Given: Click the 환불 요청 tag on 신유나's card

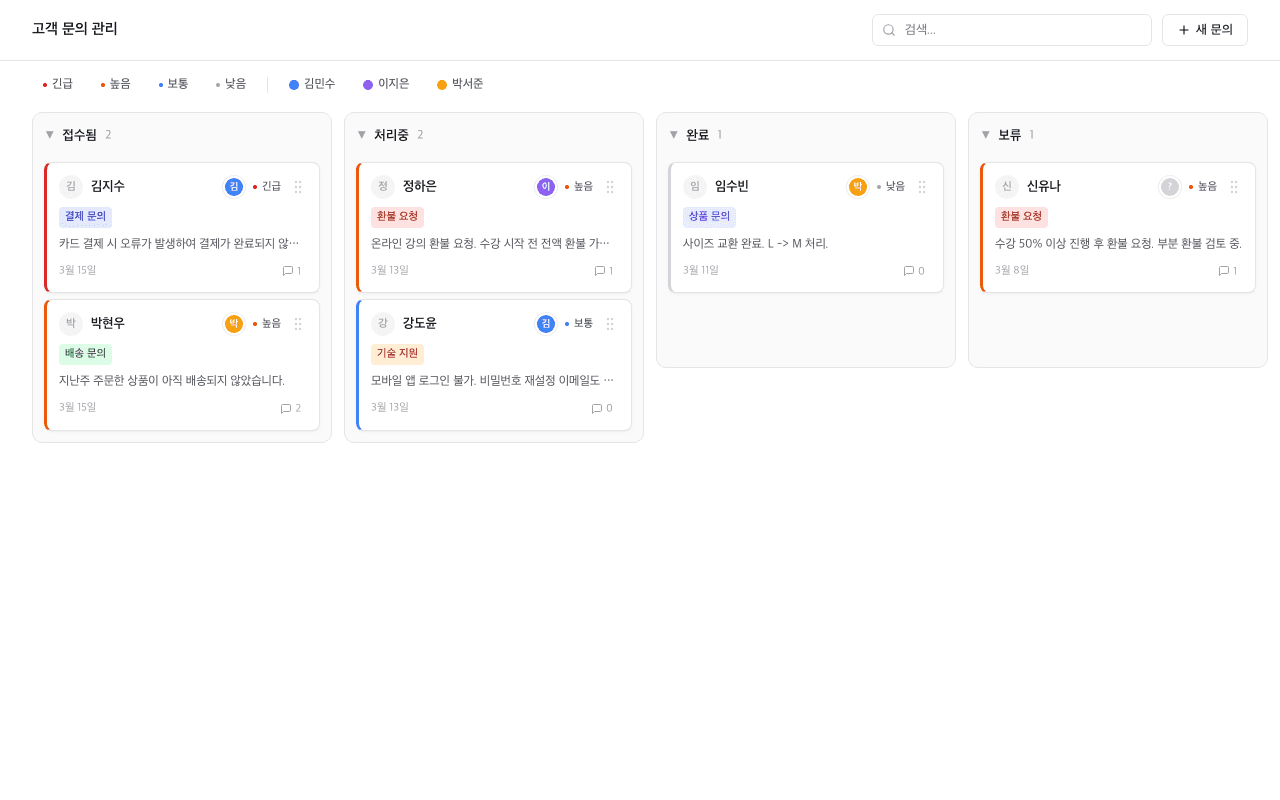Looking at the screenshot, I should click(1022, 216).
